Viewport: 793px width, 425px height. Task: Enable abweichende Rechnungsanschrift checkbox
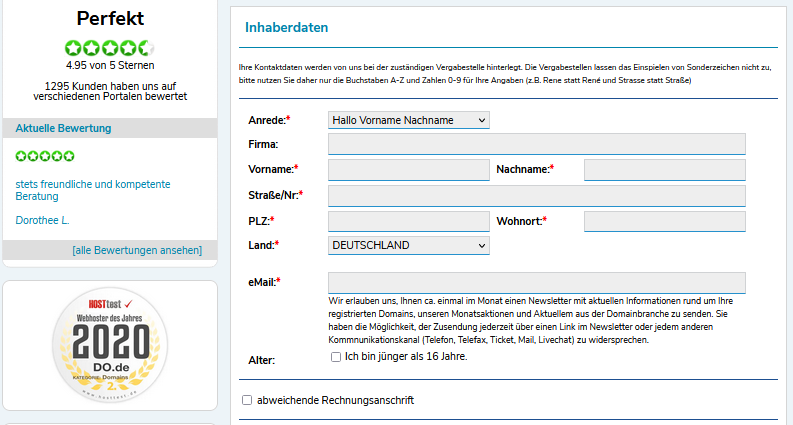click(x=247, y=400)
